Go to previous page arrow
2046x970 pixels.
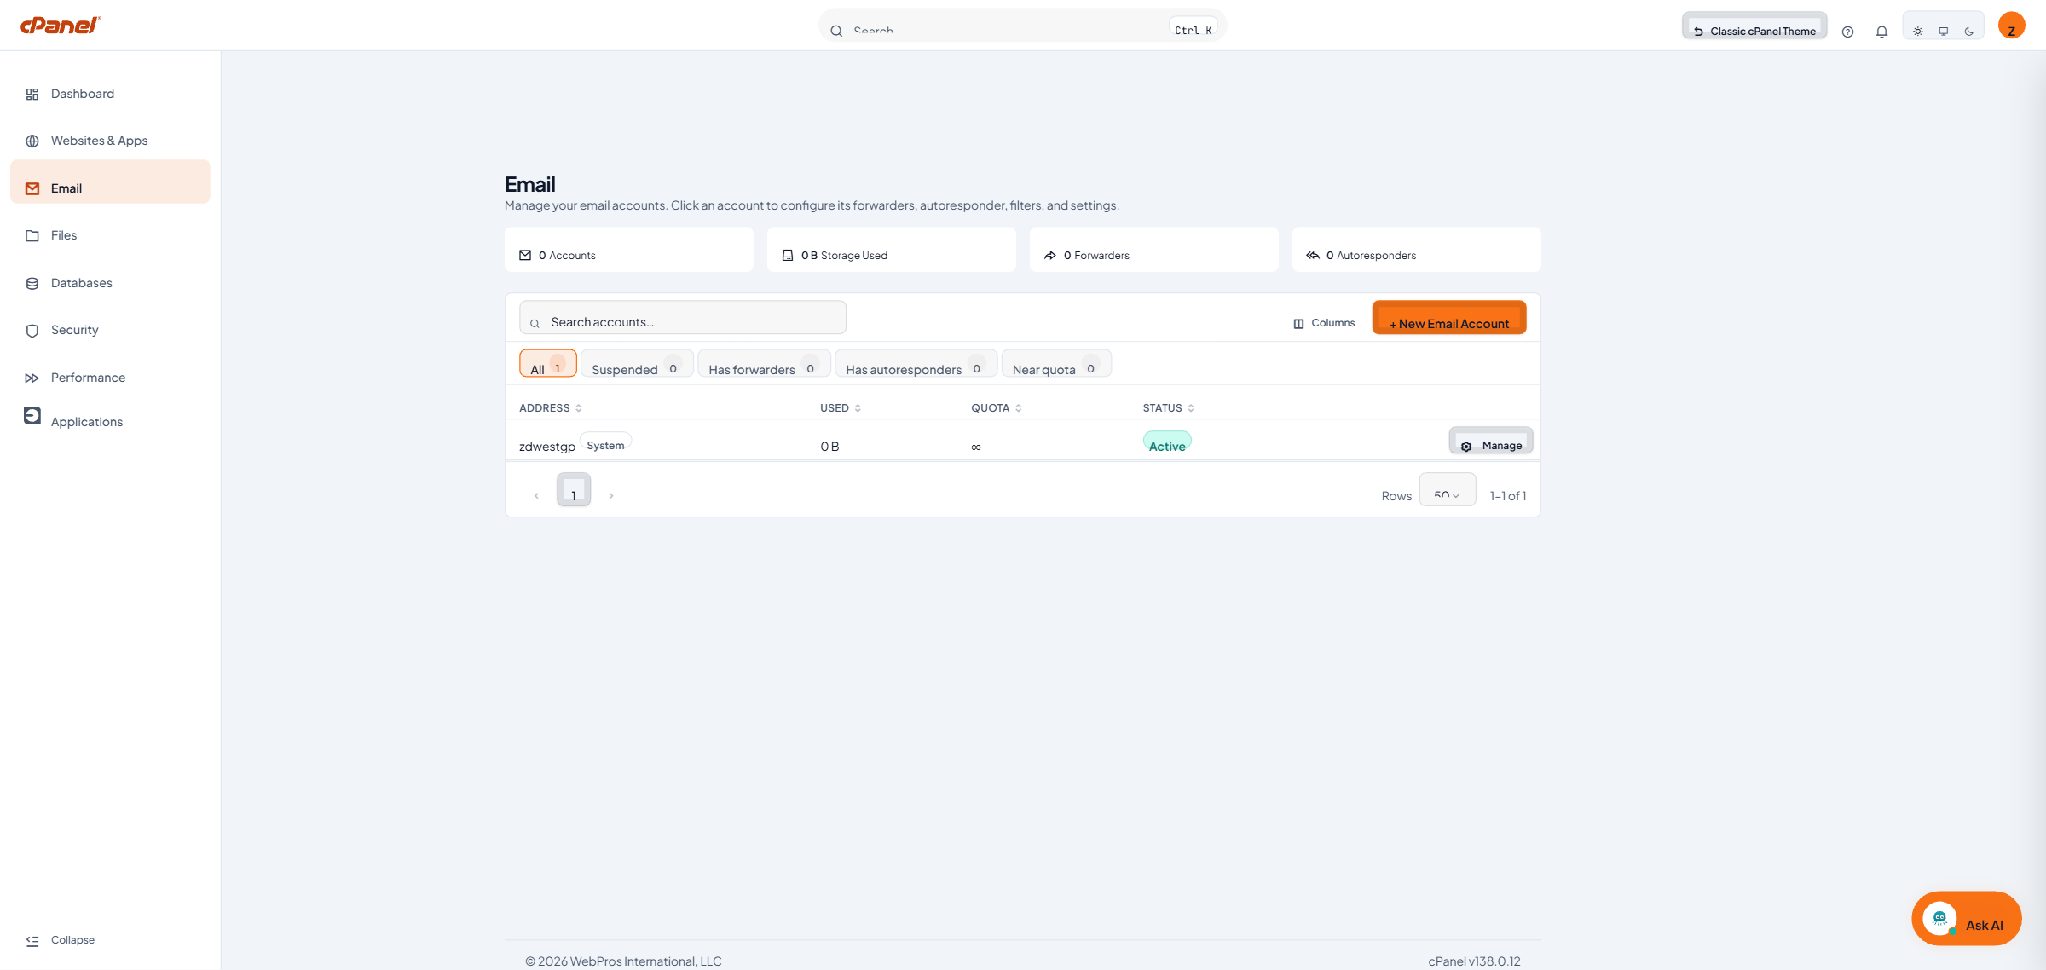pyautogui.click(x=536, y=495)
